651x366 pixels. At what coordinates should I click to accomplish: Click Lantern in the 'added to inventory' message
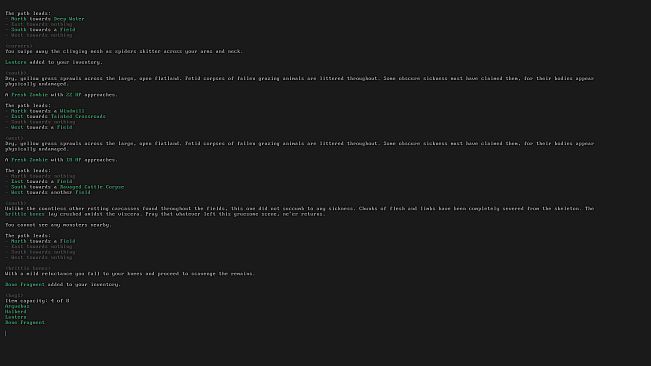15,62
